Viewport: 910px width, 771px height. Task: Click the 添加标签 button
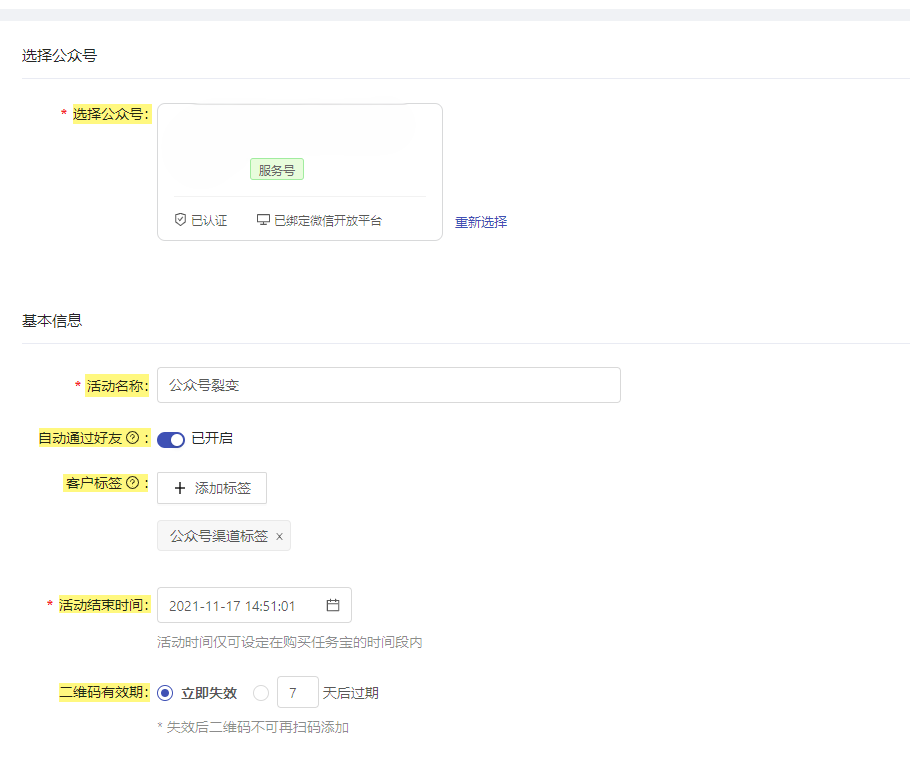pos(212,488)
